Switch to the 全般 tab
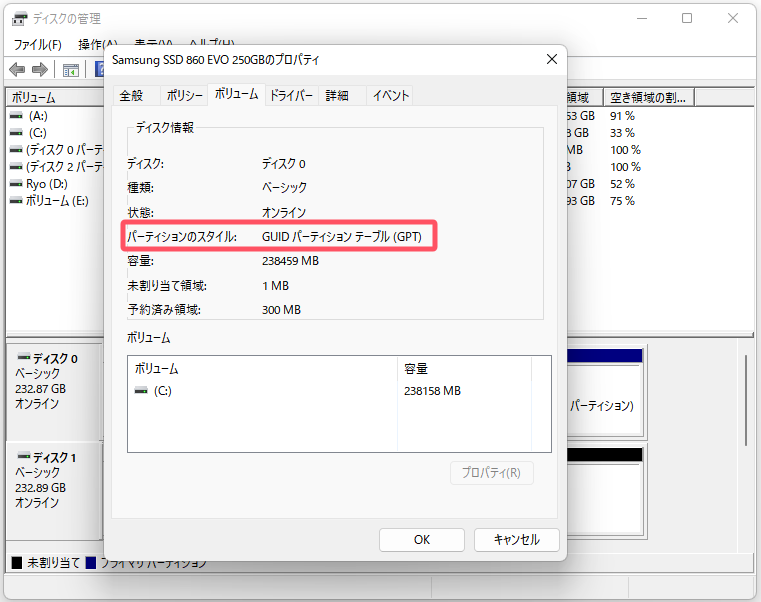 [131, 96]
